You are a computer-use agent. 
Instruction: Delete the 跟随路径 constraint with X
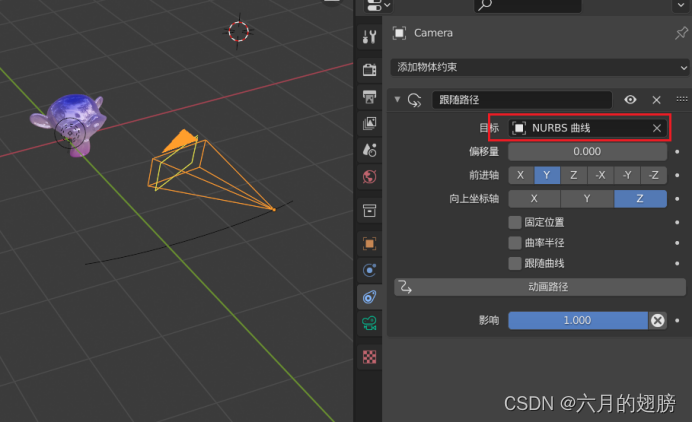coord(656,100)
